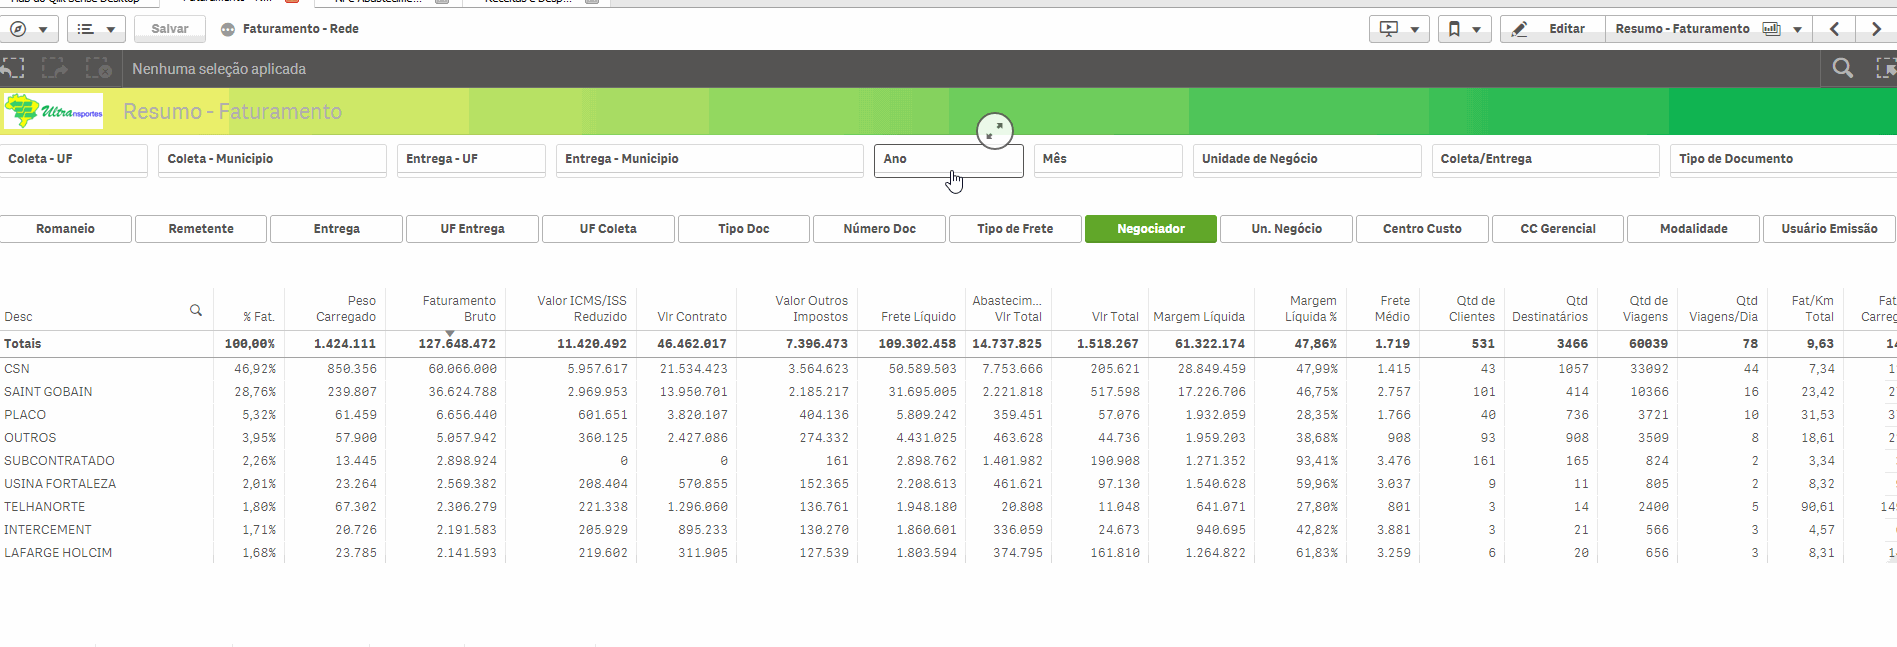Open smart search magnifier
This screenshot has width=1897, height=647.
pyautogui.click(x=1842, y=68)
